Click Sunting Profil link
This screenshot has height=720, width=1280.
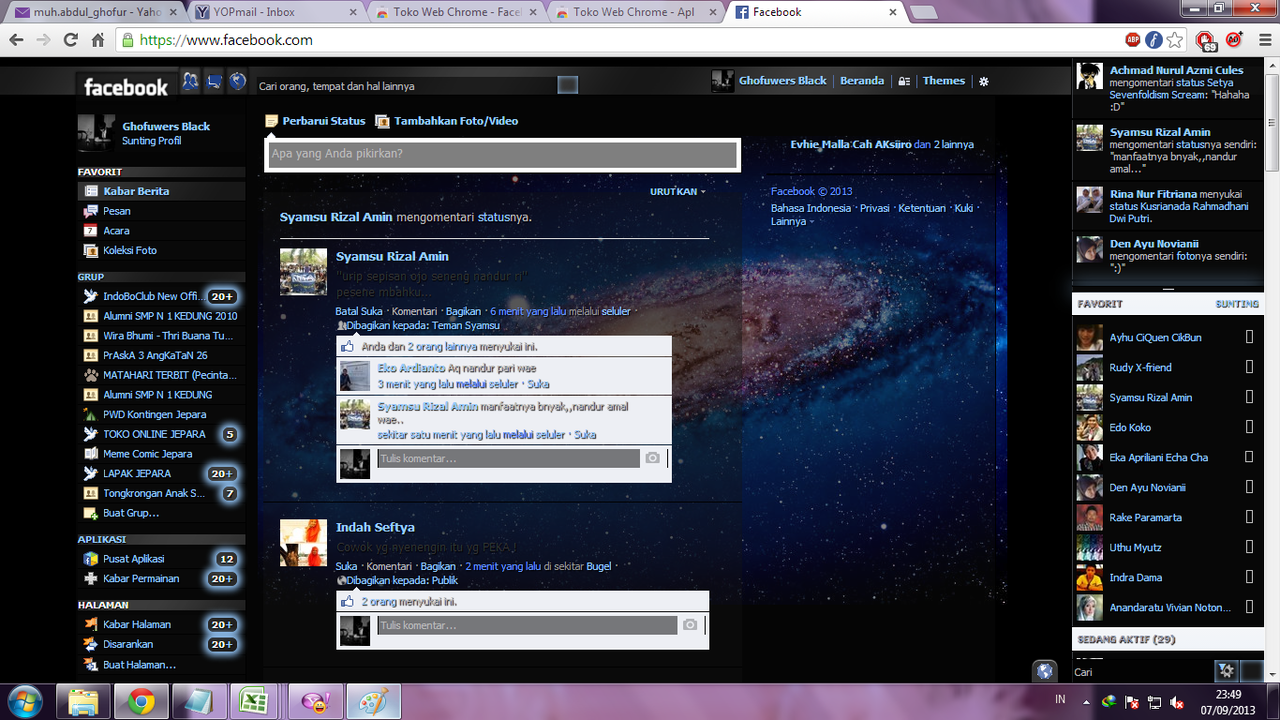[152, 141]
